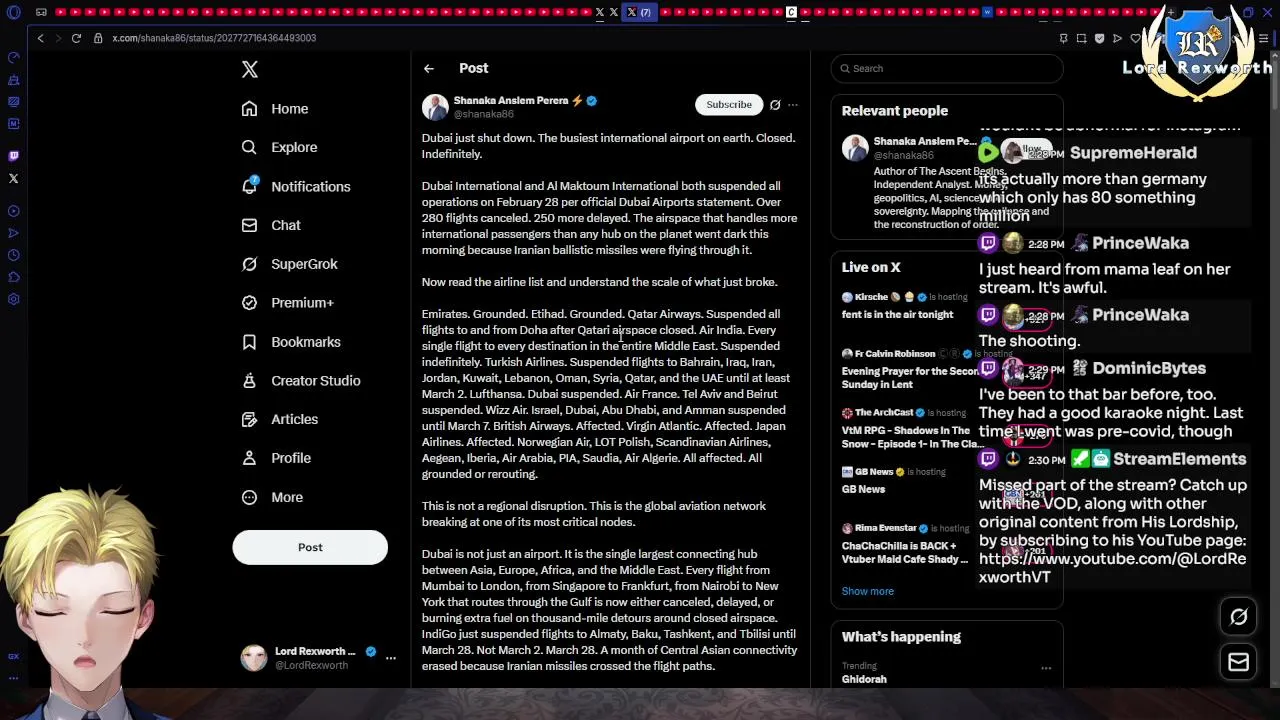Switch to the blue W browser tab
The image size is (1280, 720).
(987, 12)
